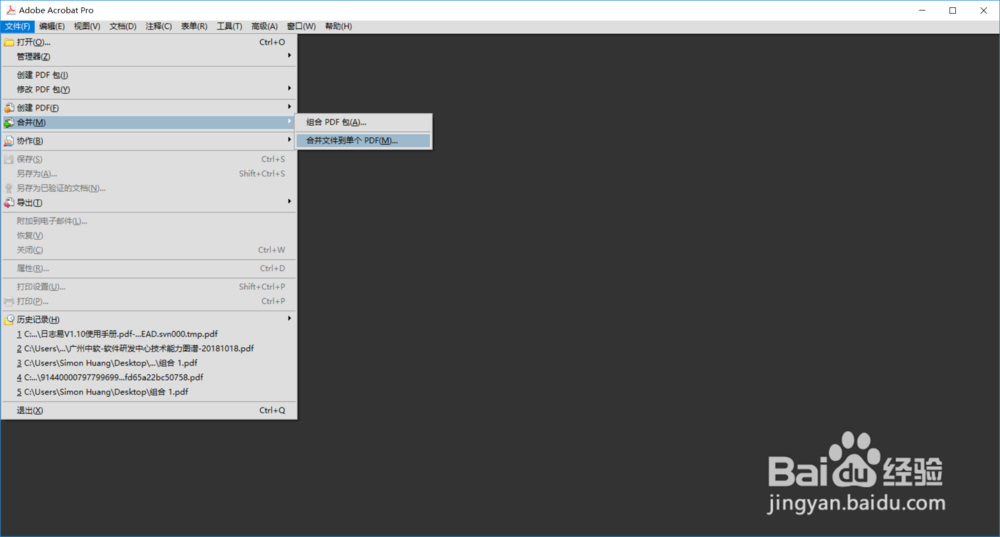Open the 工具(T) menu
Viewport: 1000px width, 537px height.
pyautogui.click(x=229, y=26)
